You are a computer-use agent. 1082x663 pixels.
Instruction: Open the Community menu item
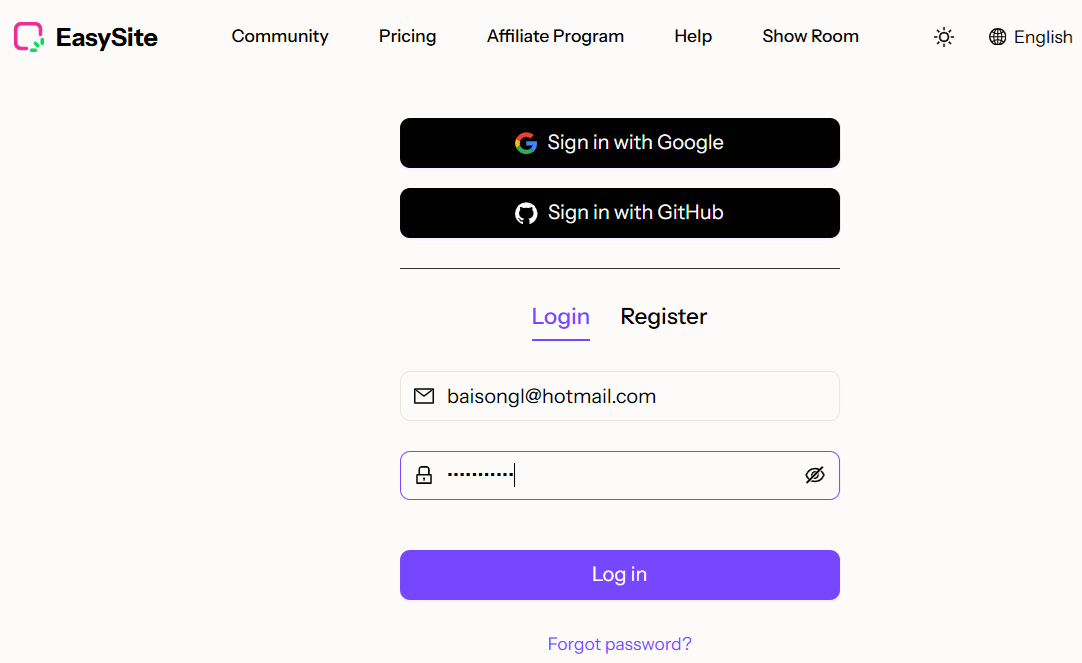pyautogui.click(x=280, y=36)
